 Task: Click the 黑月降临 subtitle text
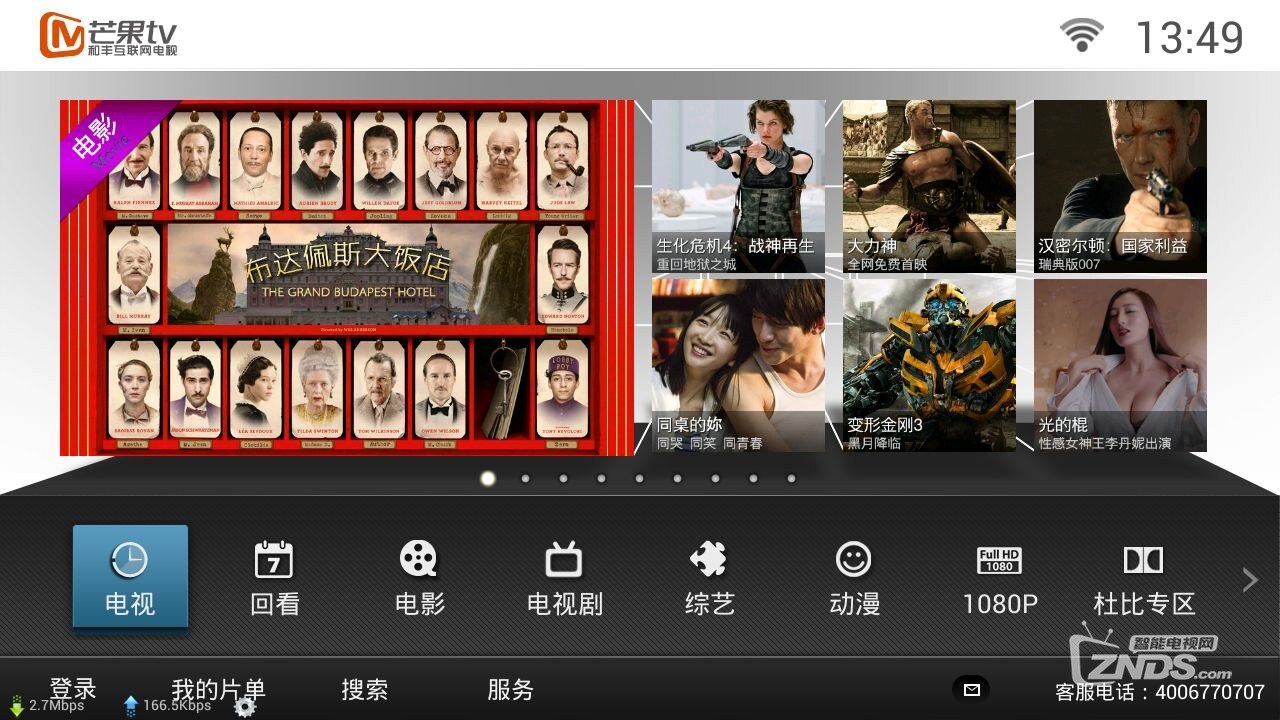pos(874,442)
